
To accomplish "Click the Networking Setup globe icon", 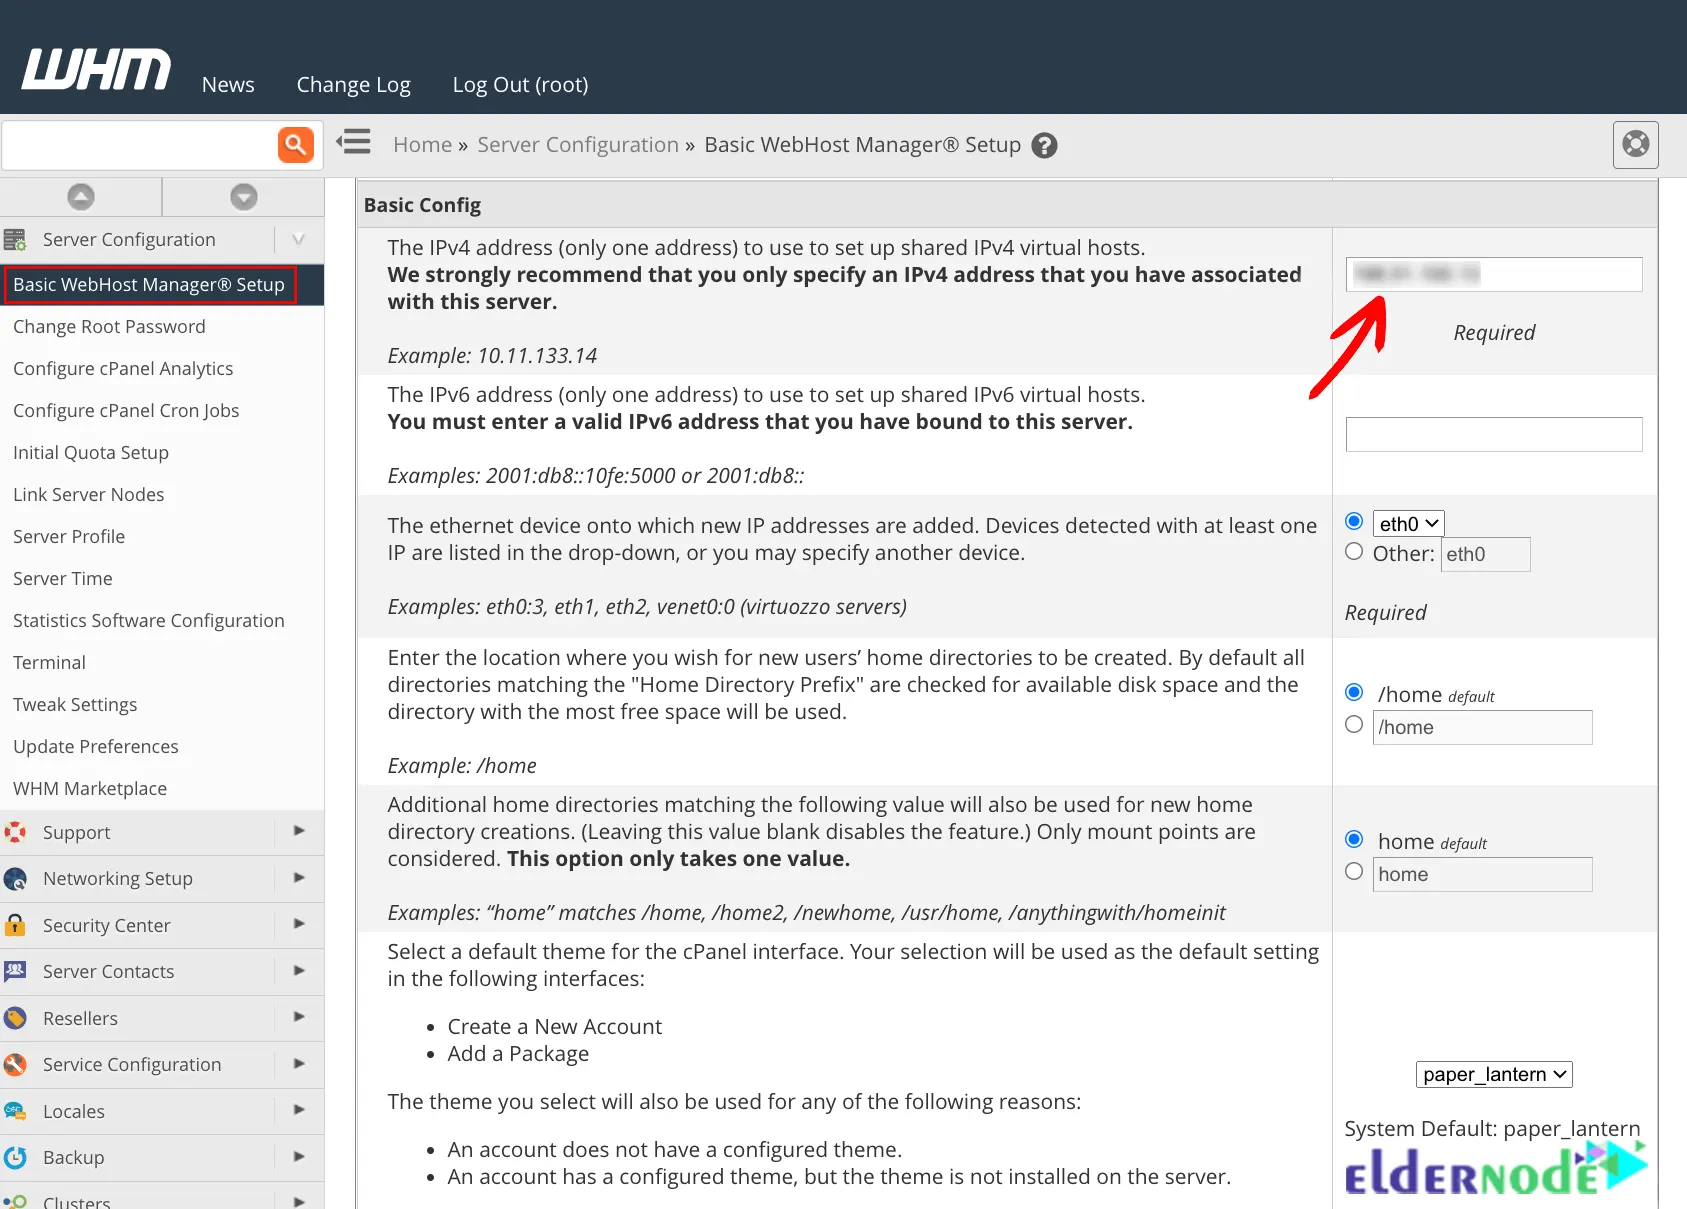I will pyautogui.click(x=15, y=879).
